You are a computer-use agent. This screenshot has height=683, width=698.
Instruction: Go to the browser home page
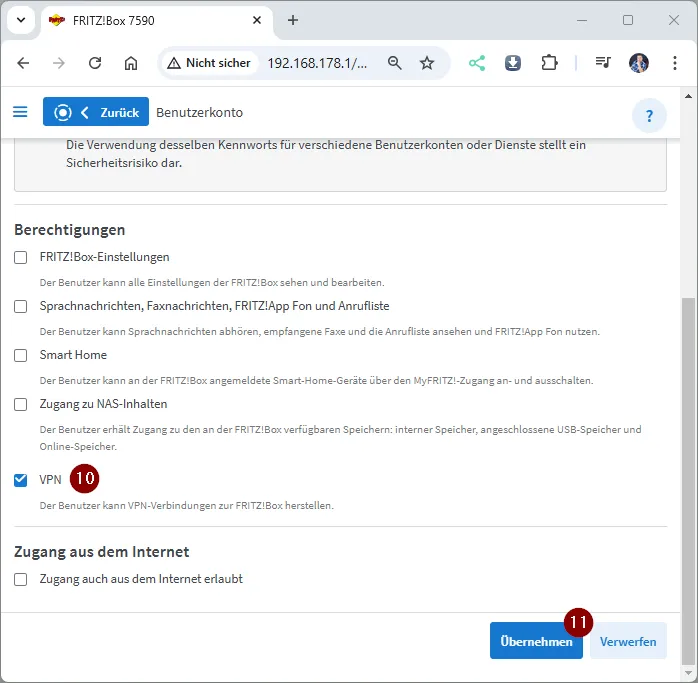pyautogui.click(x=131, y=63)
